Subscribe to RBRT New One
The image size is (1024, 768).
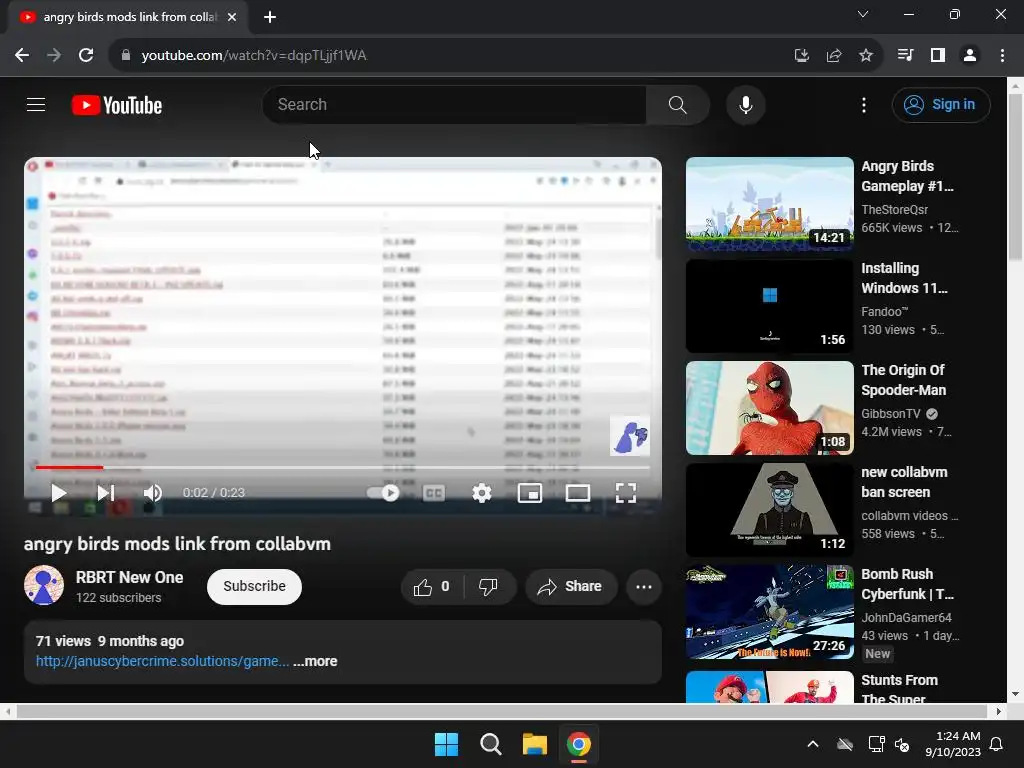(x=254, y=586)
